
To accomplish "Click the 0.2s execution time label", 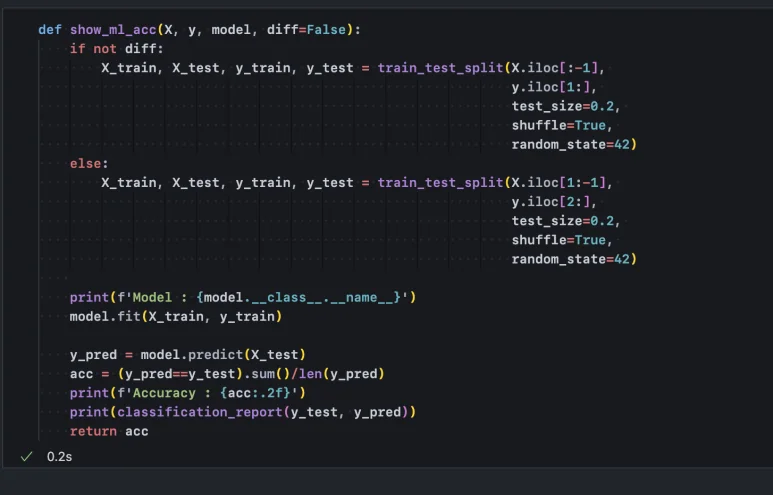I will [59, 456].
